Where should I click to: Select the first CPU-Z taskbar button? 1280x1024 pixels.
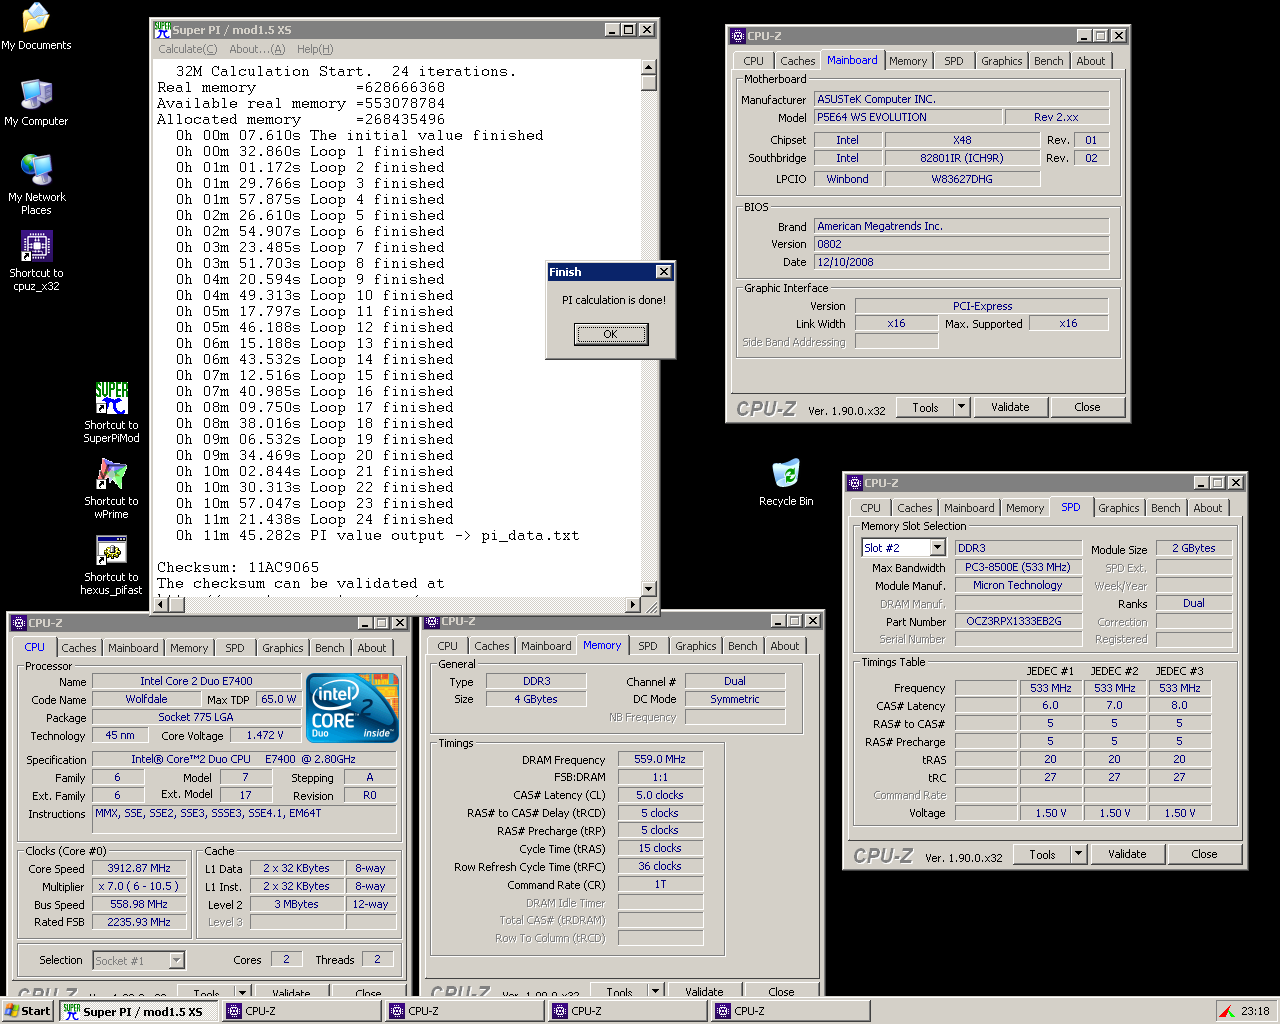303,1011
